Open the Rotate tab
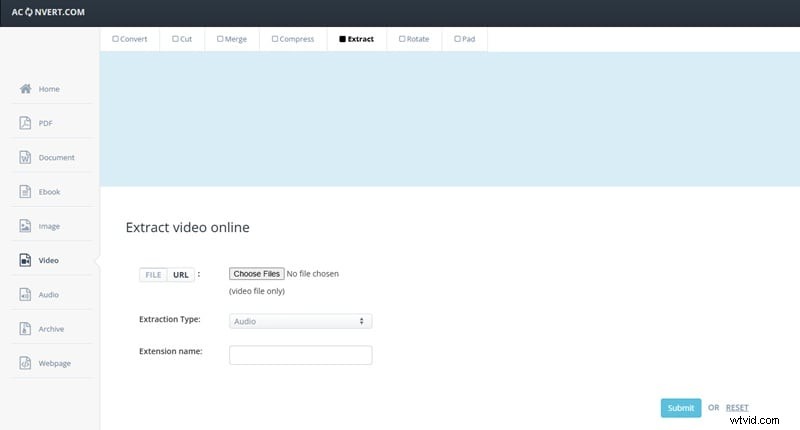The width and height of the screenshot is (800, 430). pyautogui.click(x=414, y=39)
